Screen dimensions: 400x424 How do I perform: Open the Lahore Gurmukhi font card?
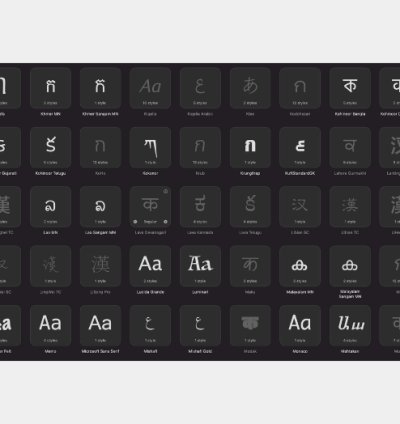click(x=350, y=148)
